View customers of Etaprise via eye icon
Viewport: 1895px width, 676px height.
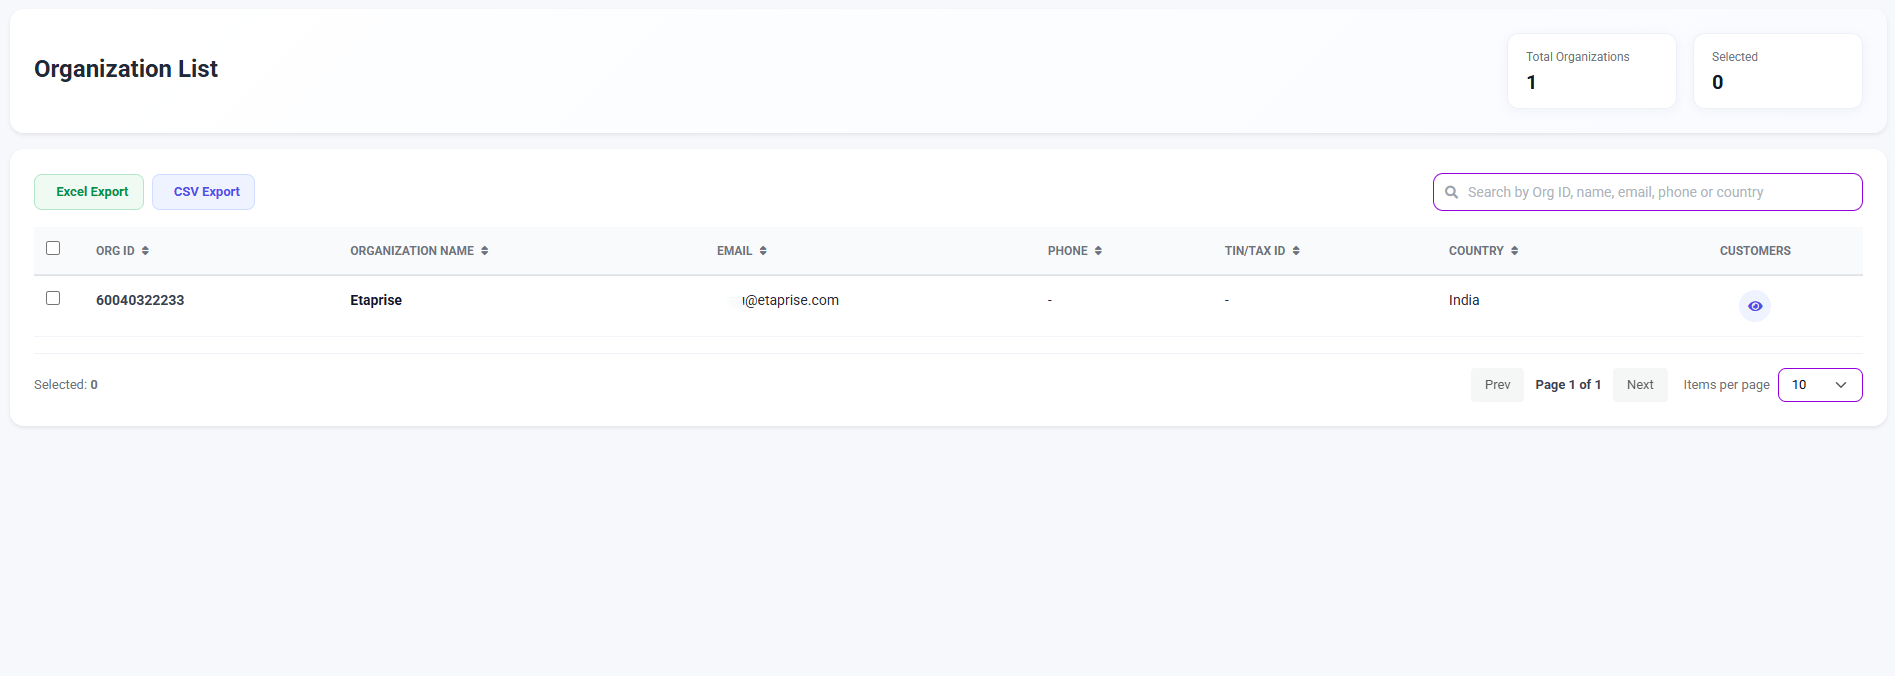(1755, 306)
